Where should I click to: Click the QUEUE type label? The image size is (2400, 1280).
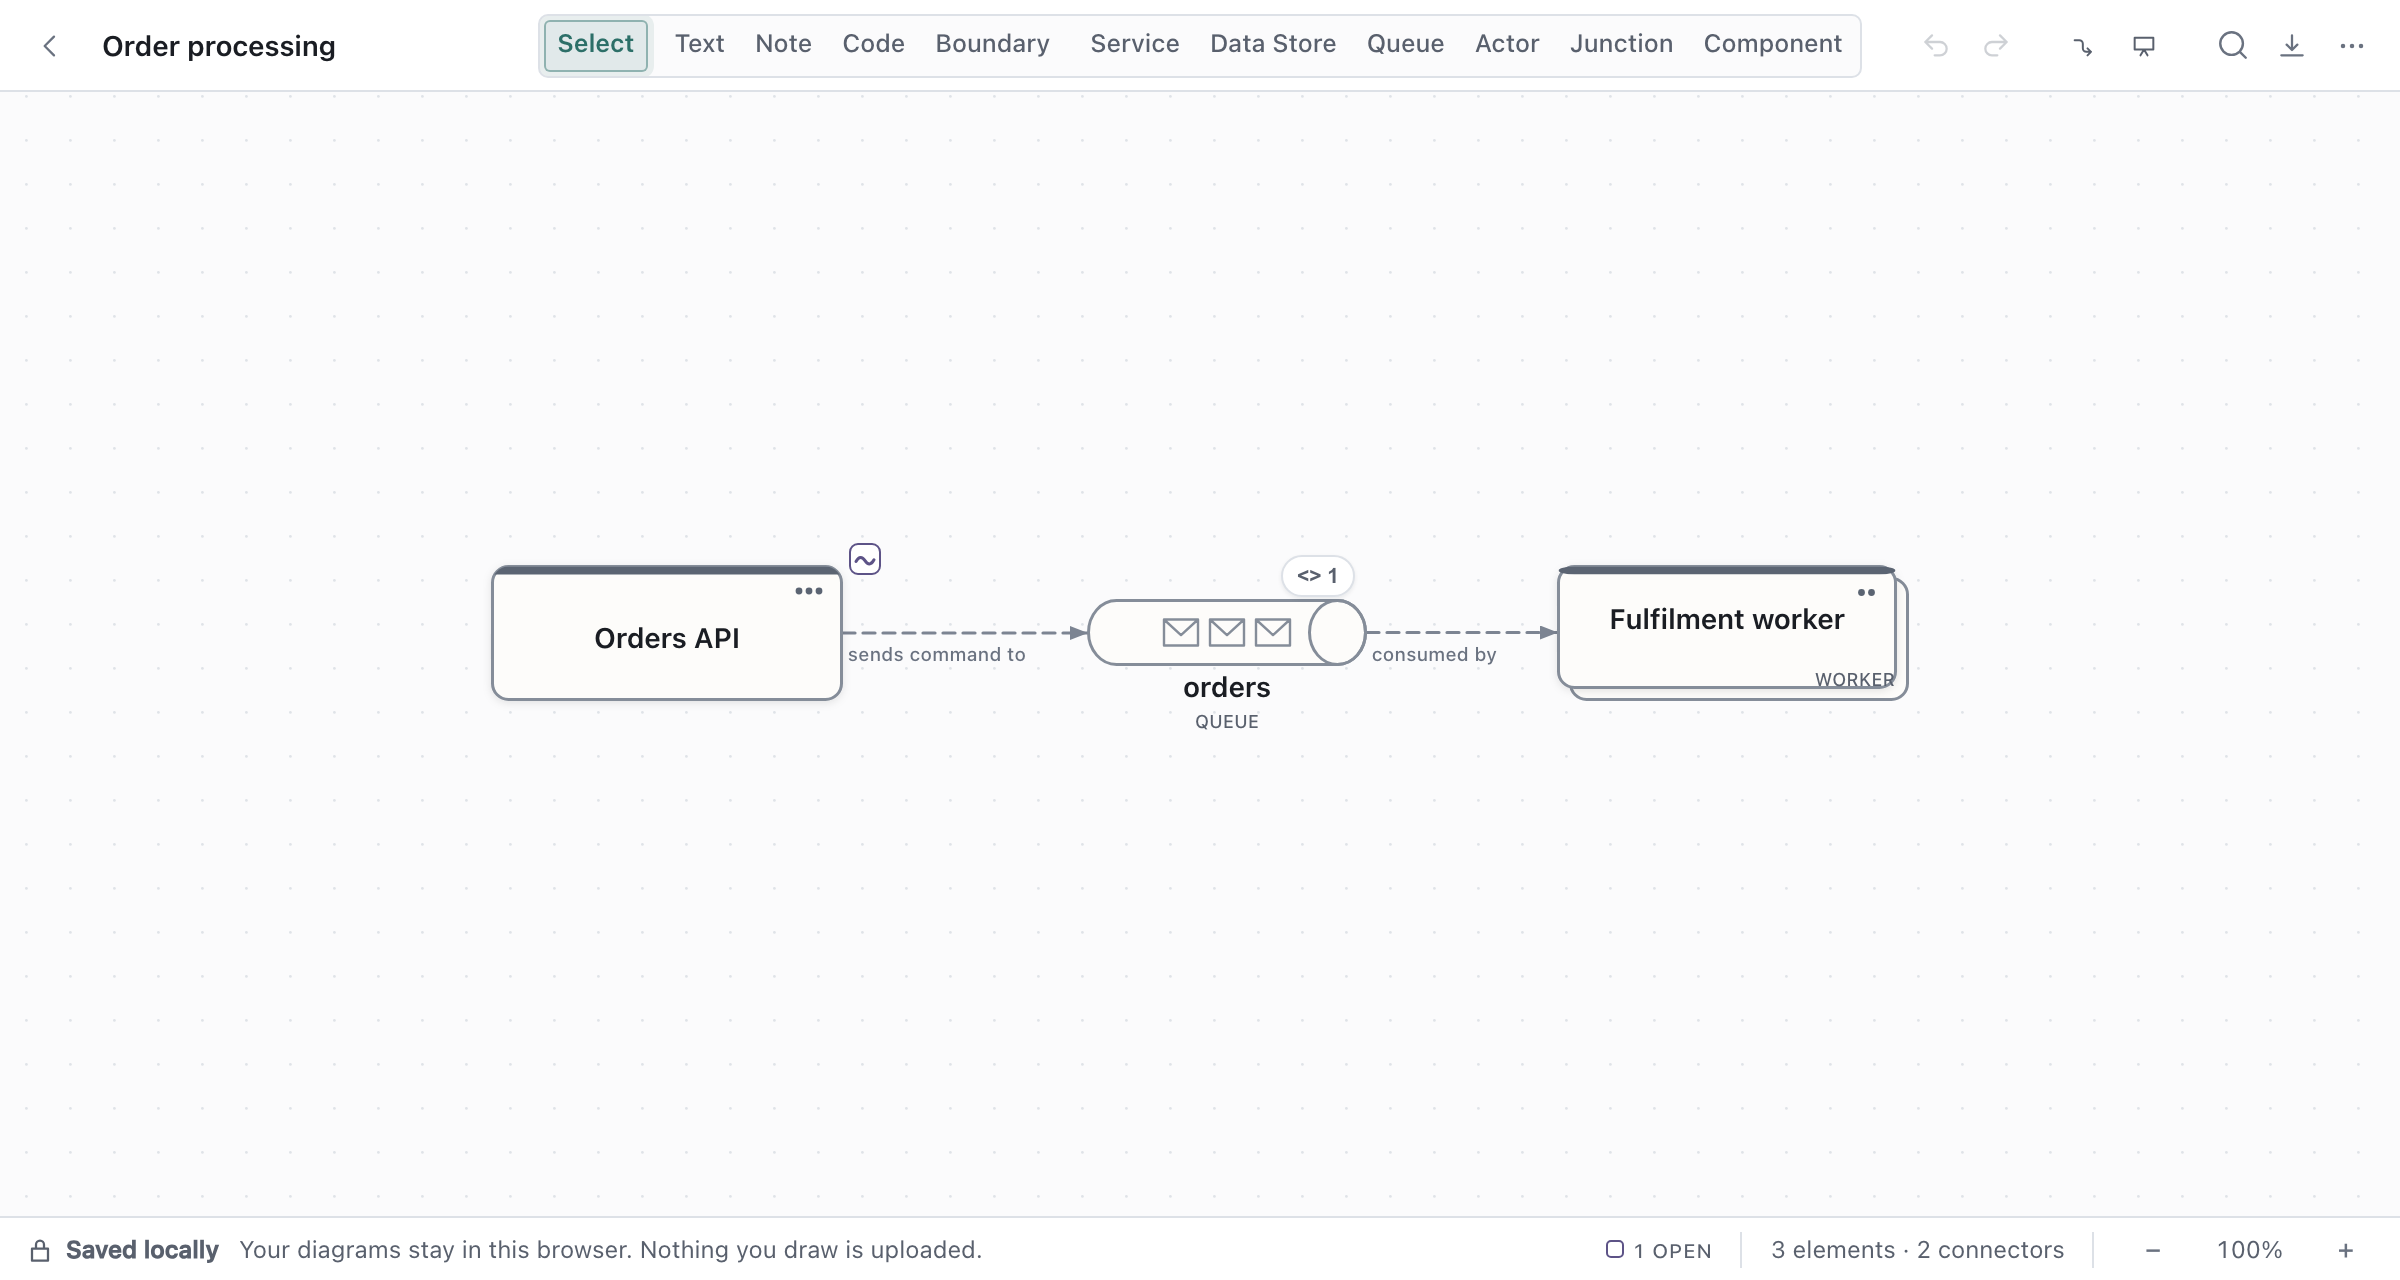tap(1227, 721)
